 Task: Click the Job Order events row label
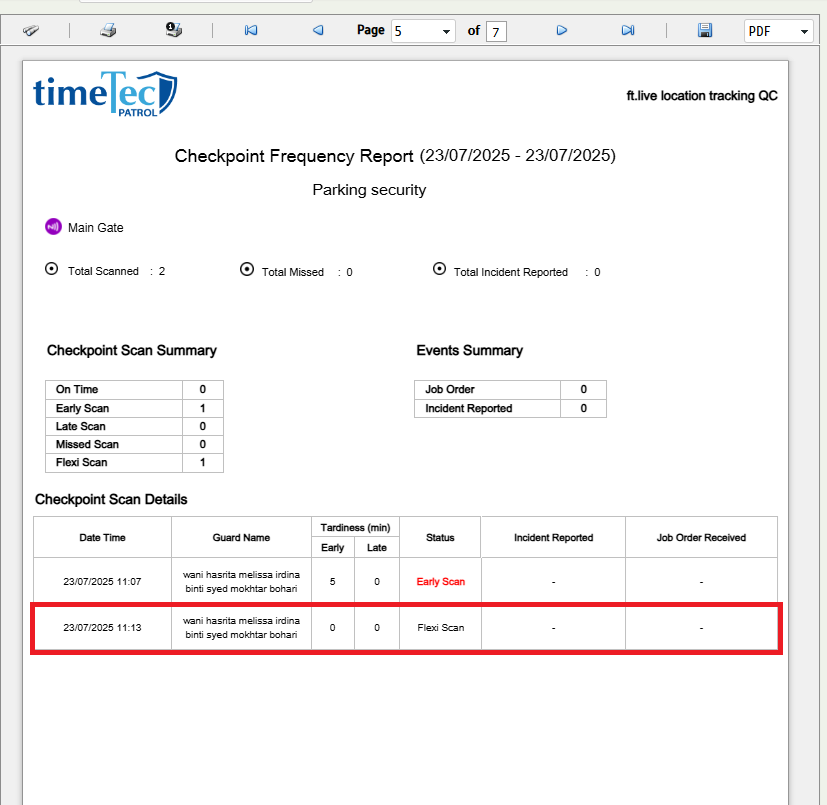(450, 389)
